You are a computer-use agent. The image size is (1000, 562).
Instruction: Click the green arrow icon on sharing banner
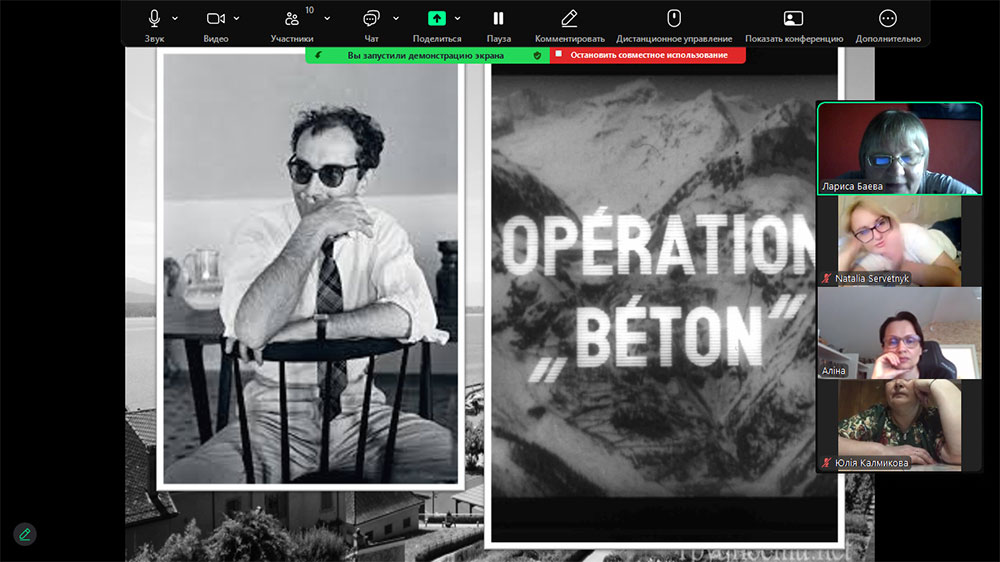(x=318, y=55)
